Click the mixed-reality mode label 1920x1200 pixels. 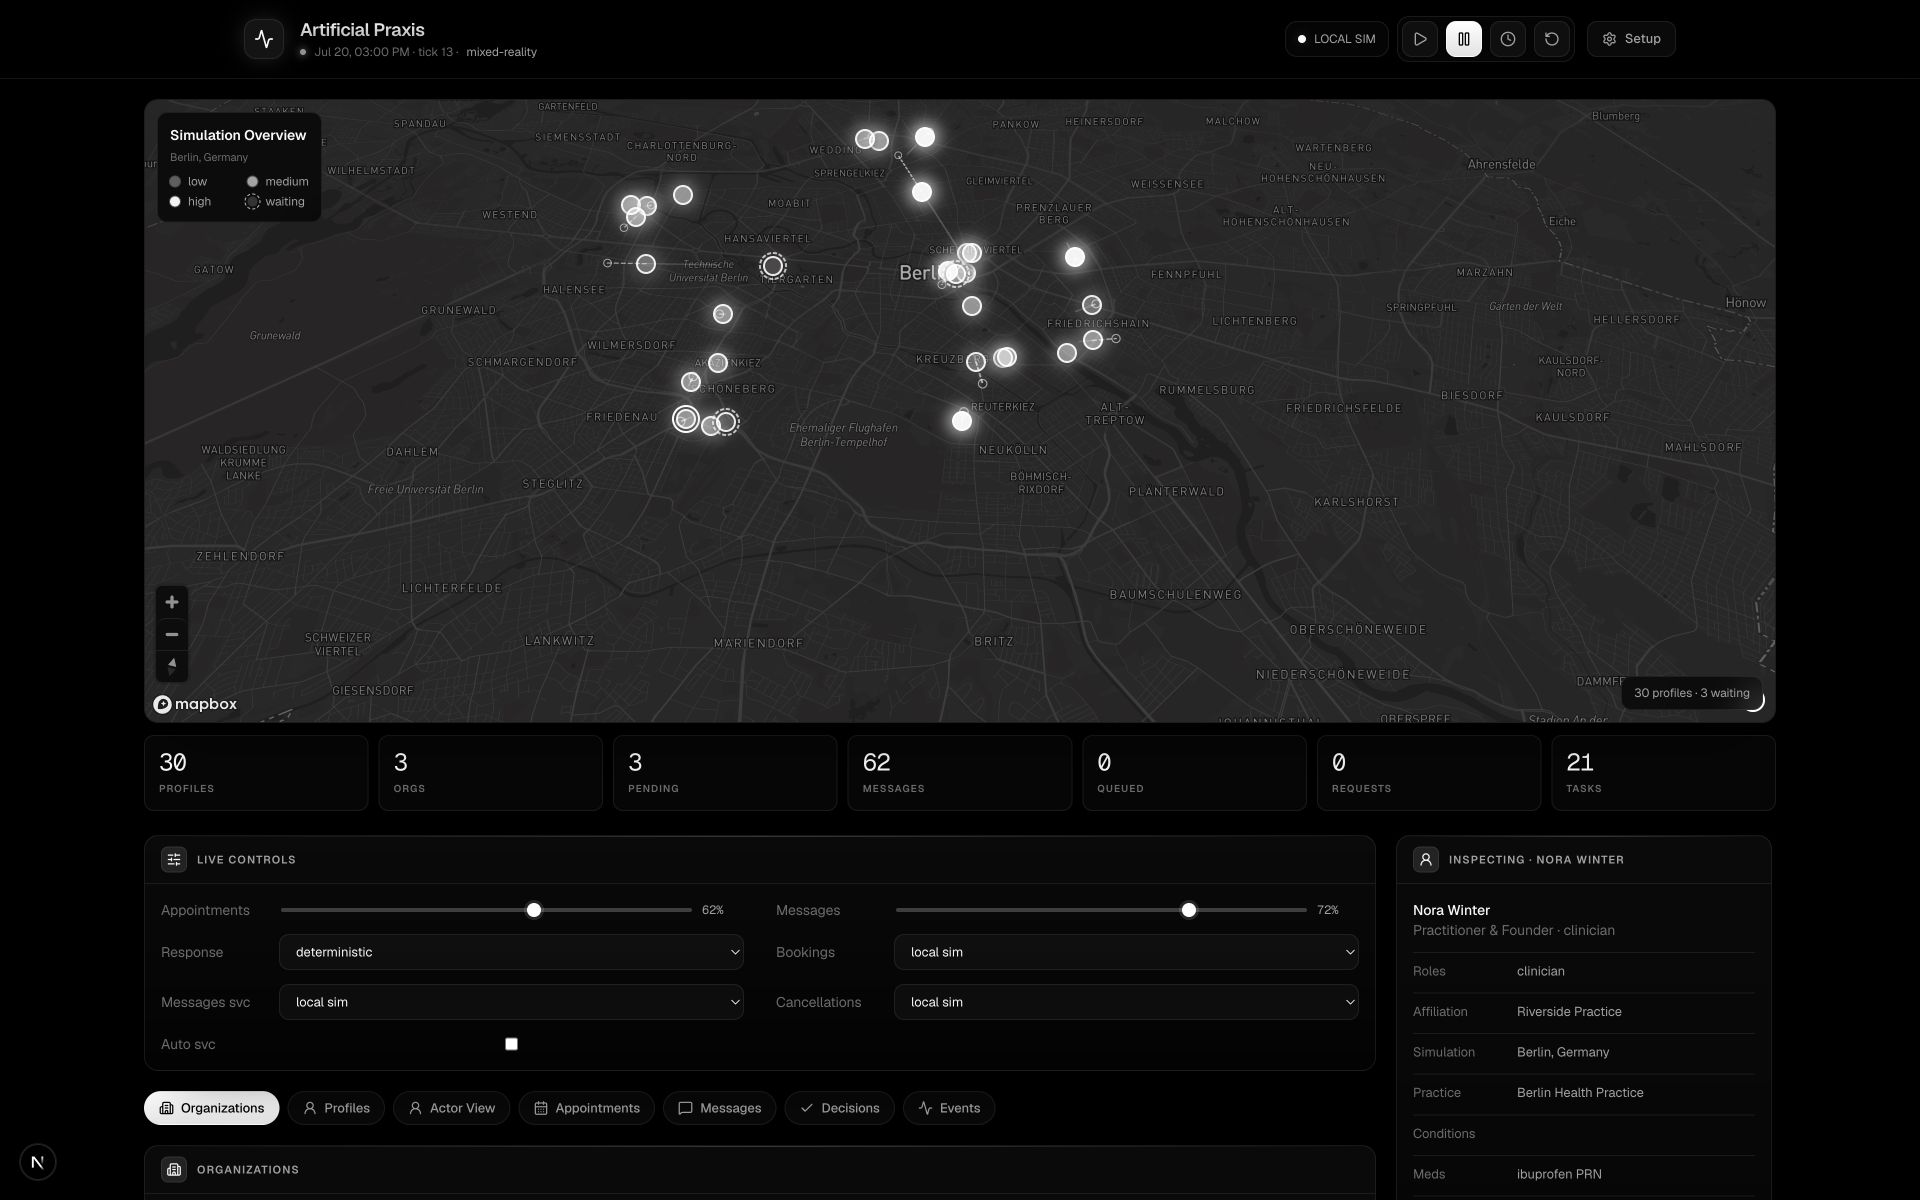(501, 52)
